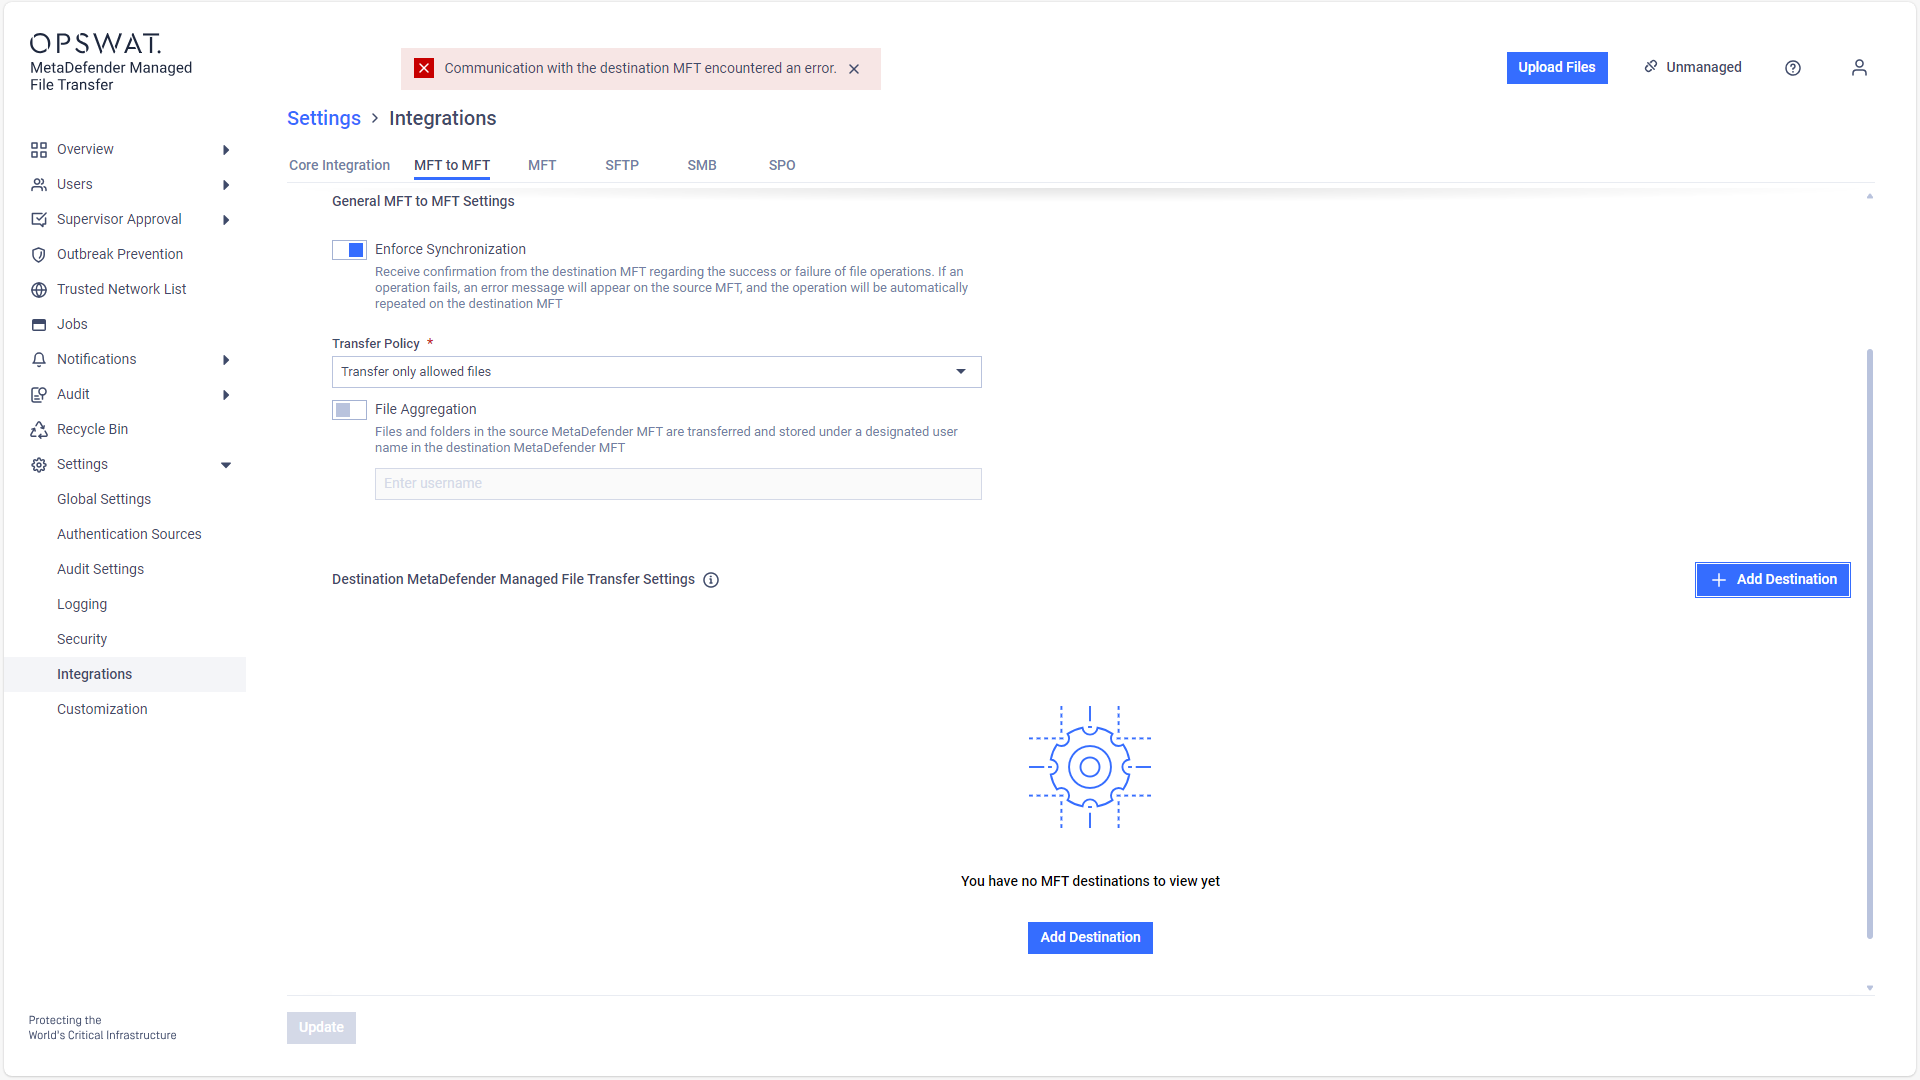Switch to the SMB tab

point(702,165)
